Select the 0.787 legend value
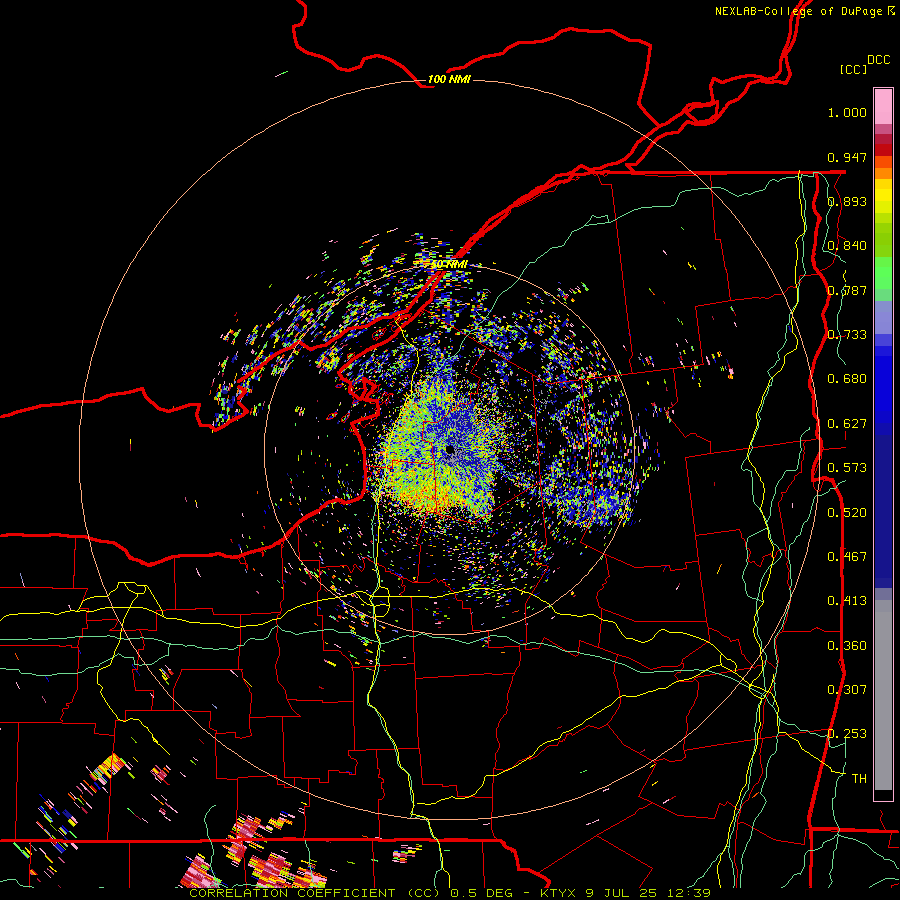This screenshot has height=900, width=900. click(x=847, y=290)
